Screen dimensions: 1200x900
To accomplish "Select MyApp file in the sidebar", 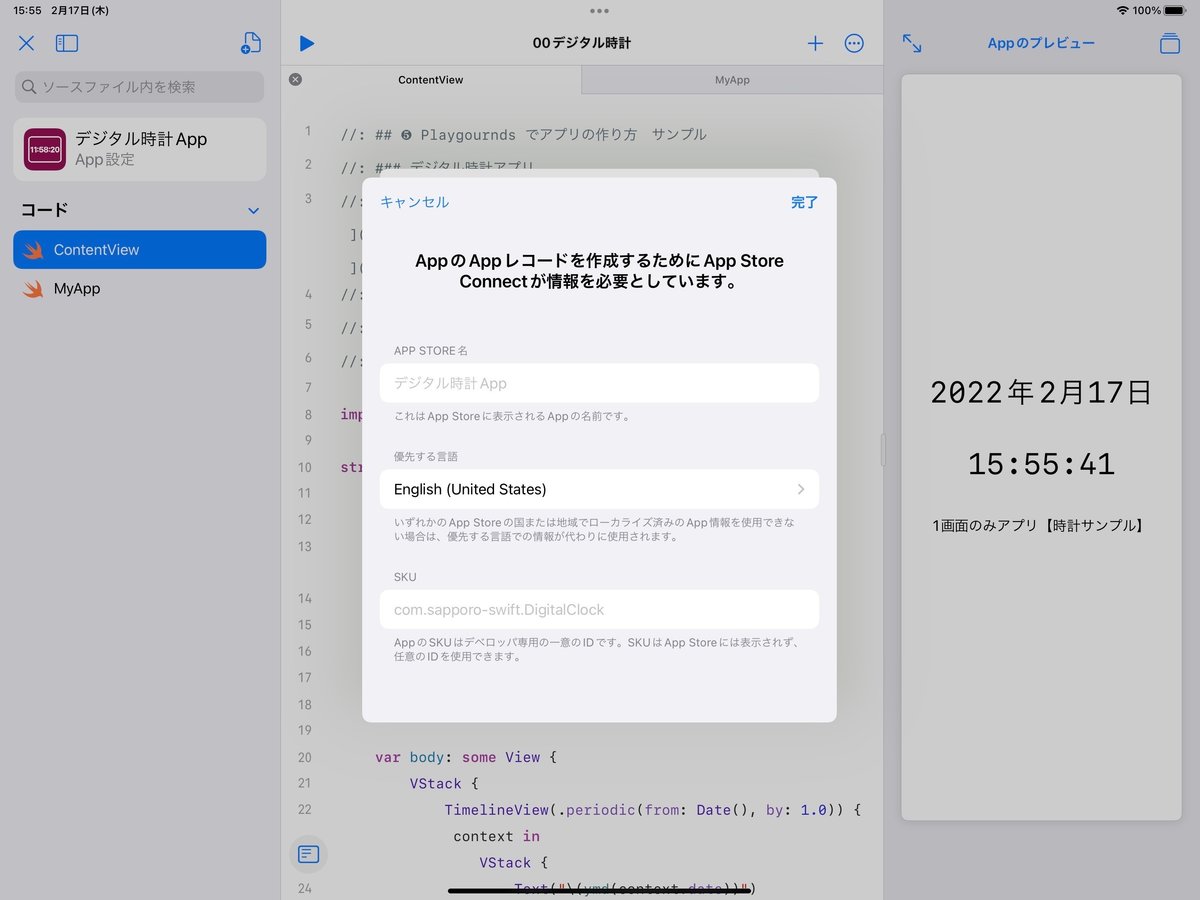I will coord(140,289).
